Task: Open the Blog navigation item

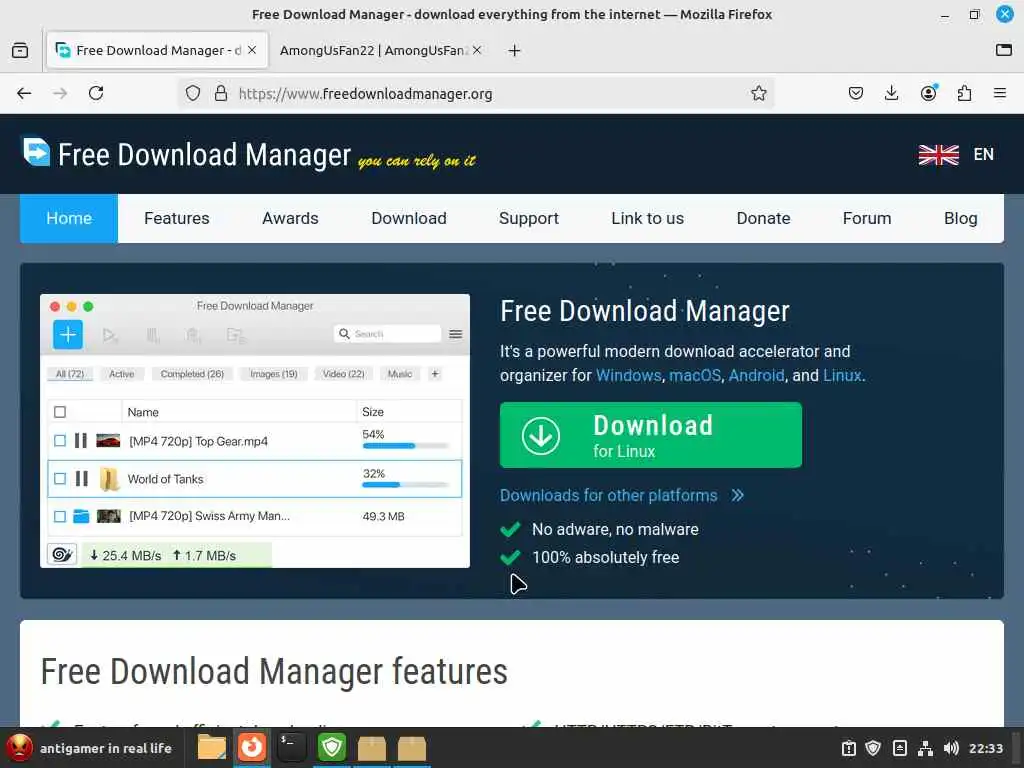Action: (961, 218)
